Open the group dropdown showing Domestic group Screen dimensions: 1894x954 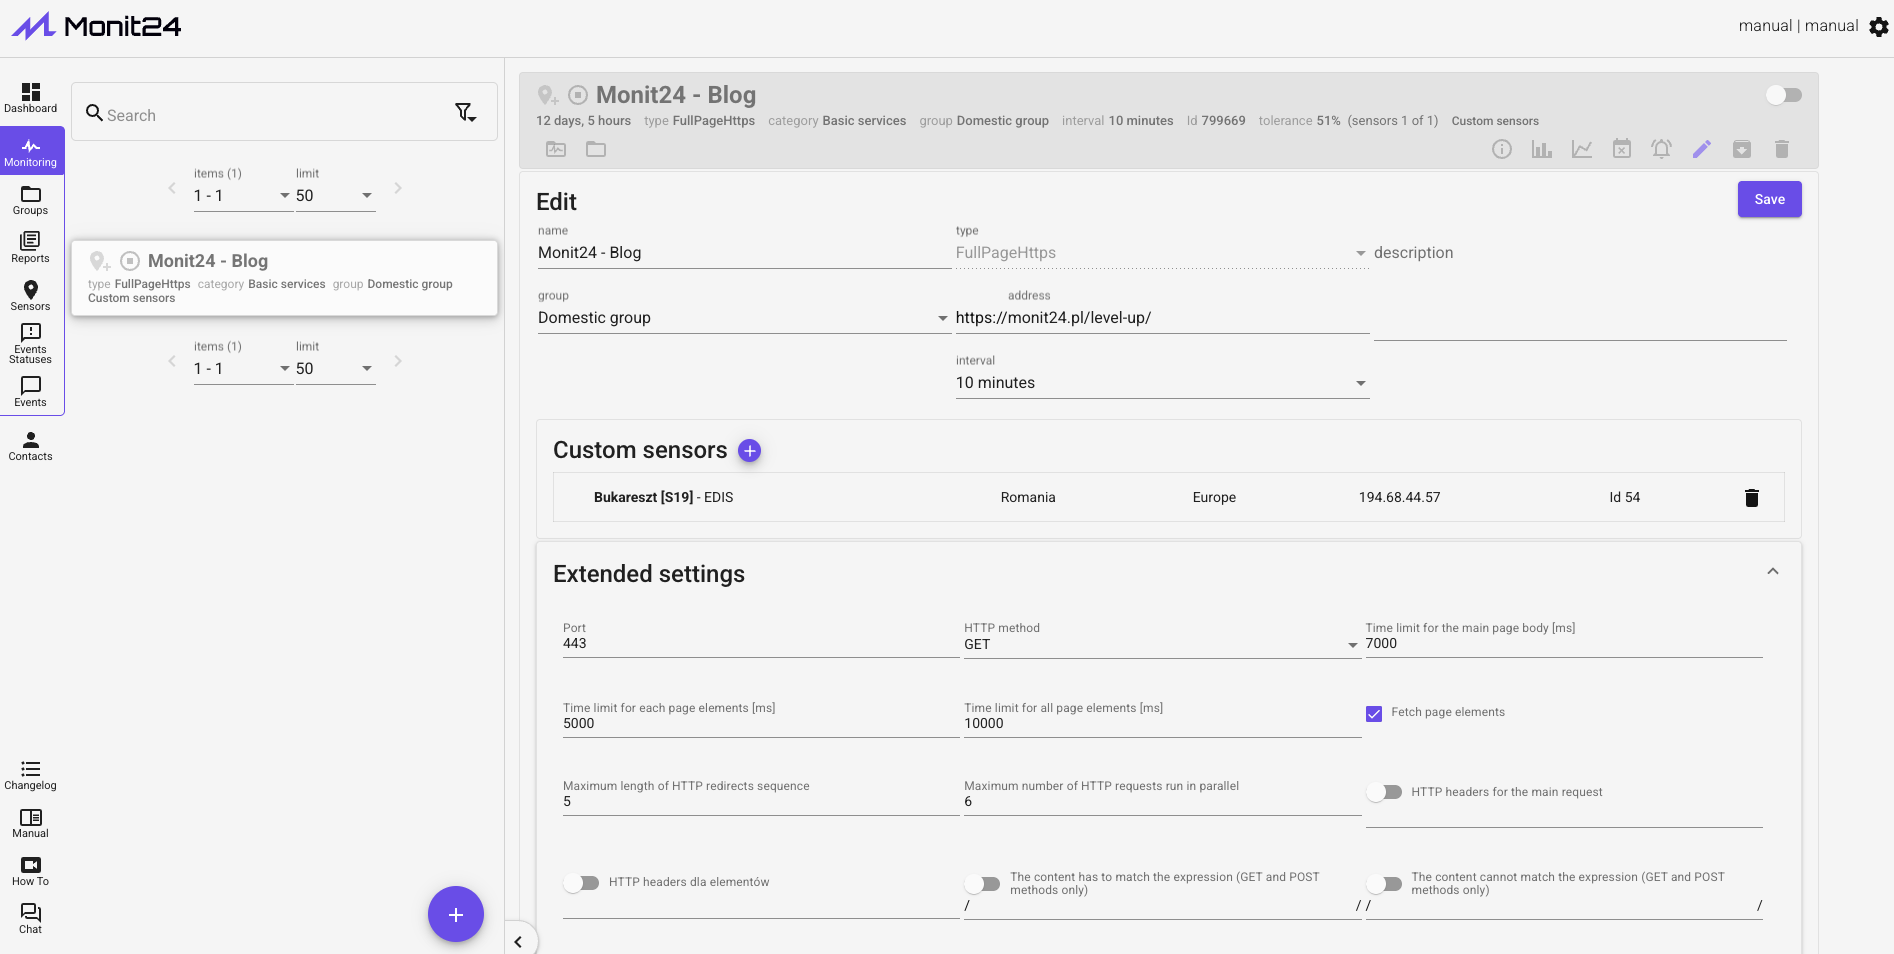[x=742, y=318]
